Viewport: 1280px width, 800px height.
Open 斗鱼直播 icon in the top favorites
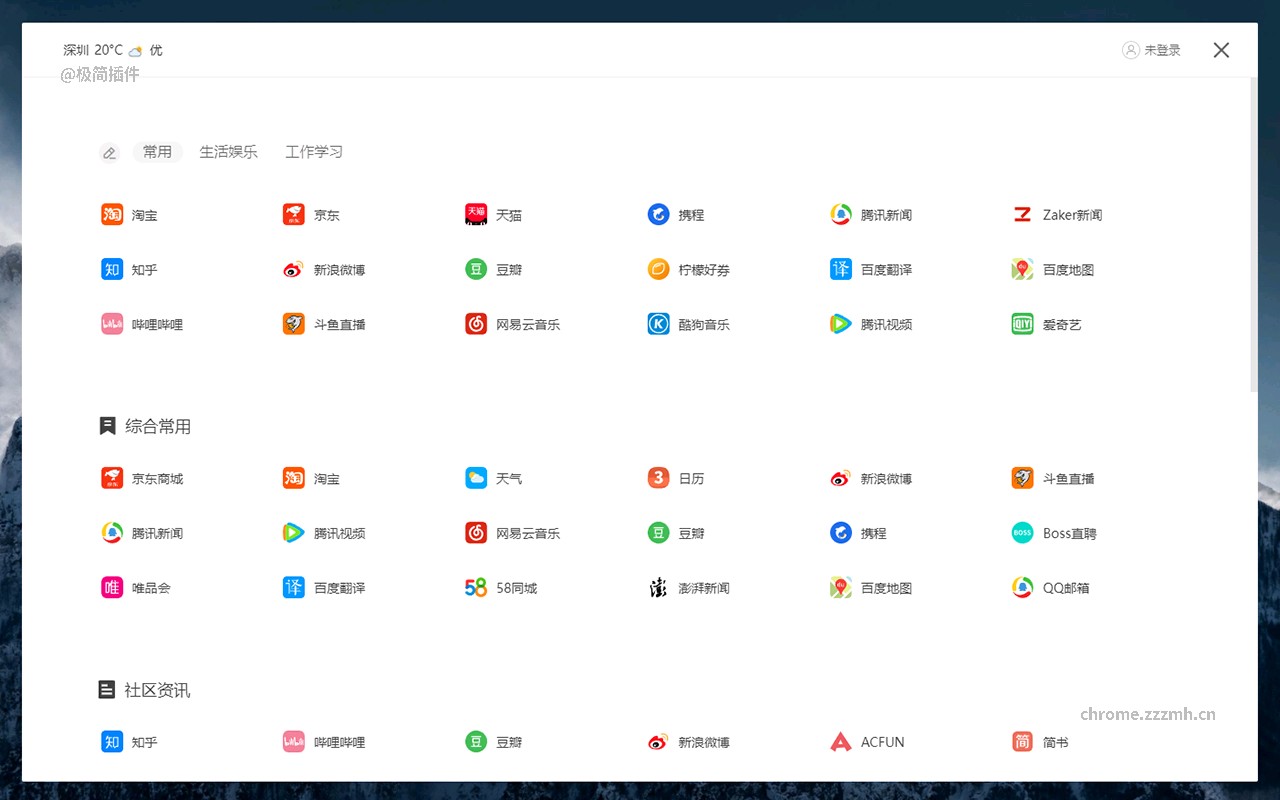(x=294, y=324)
